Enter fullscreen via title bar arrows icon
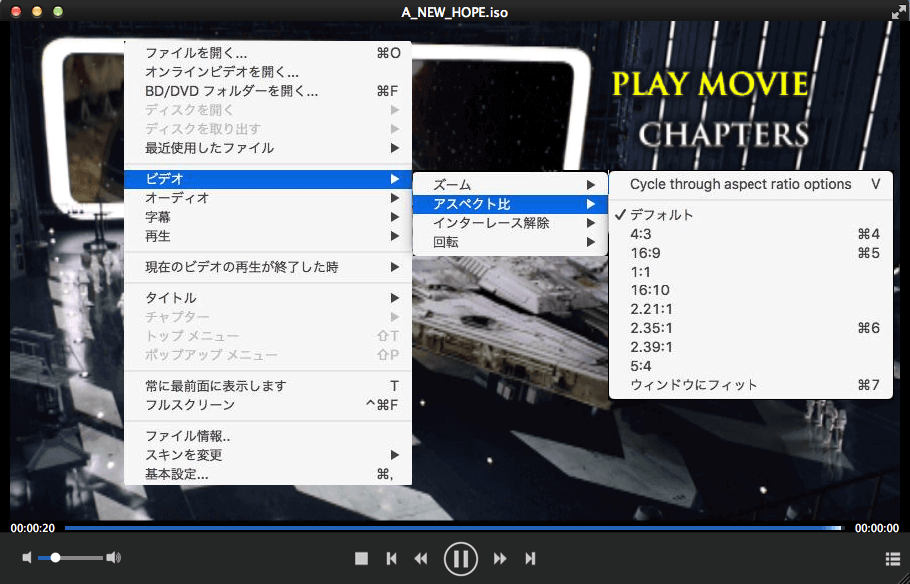The width and height of the screenshot is (910, 584). coord(898,12)
